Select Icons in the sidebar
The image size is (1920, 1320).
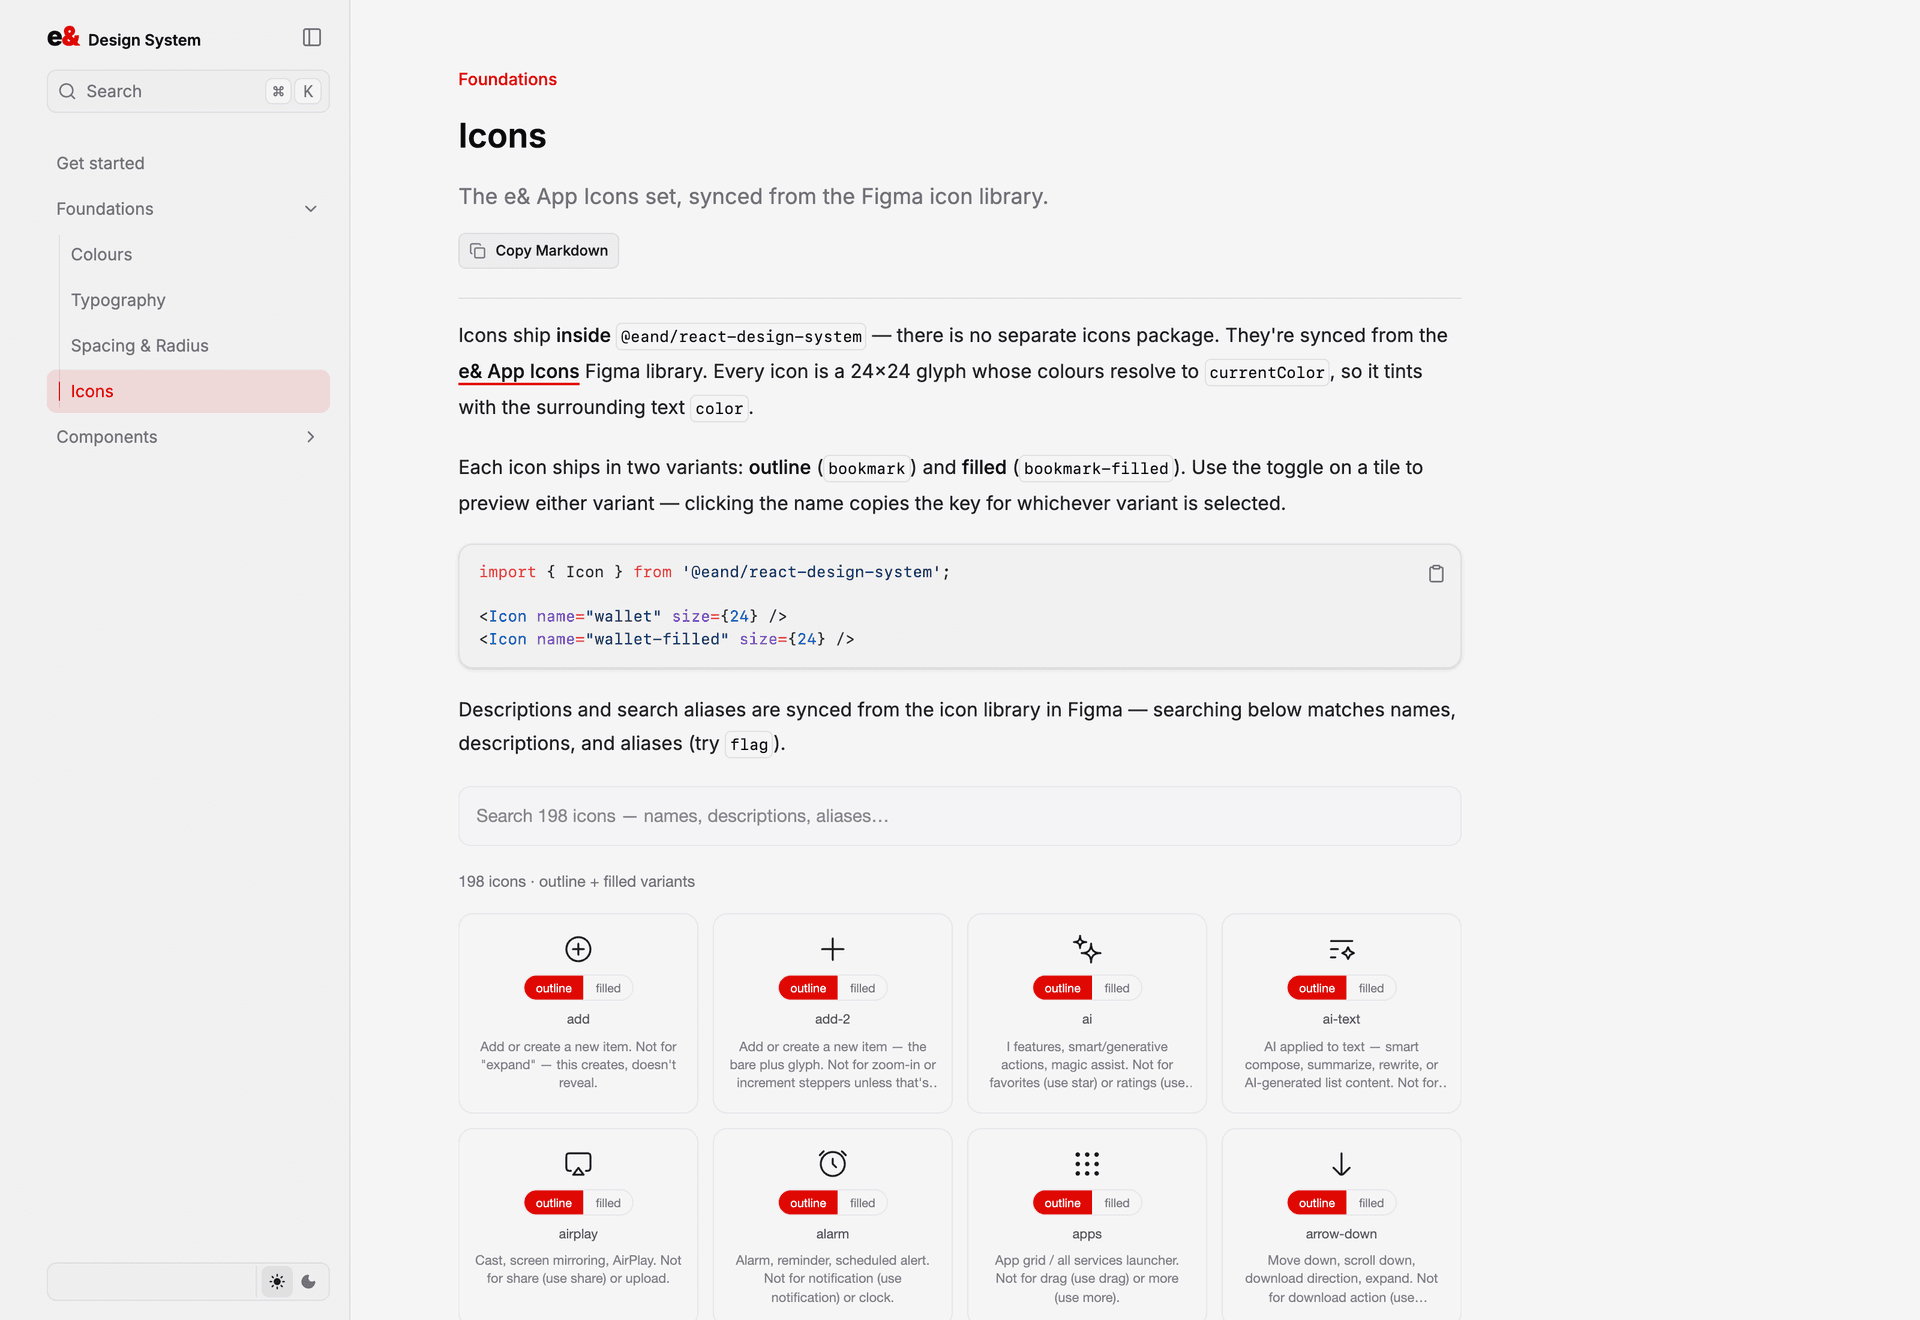[188, 391]
